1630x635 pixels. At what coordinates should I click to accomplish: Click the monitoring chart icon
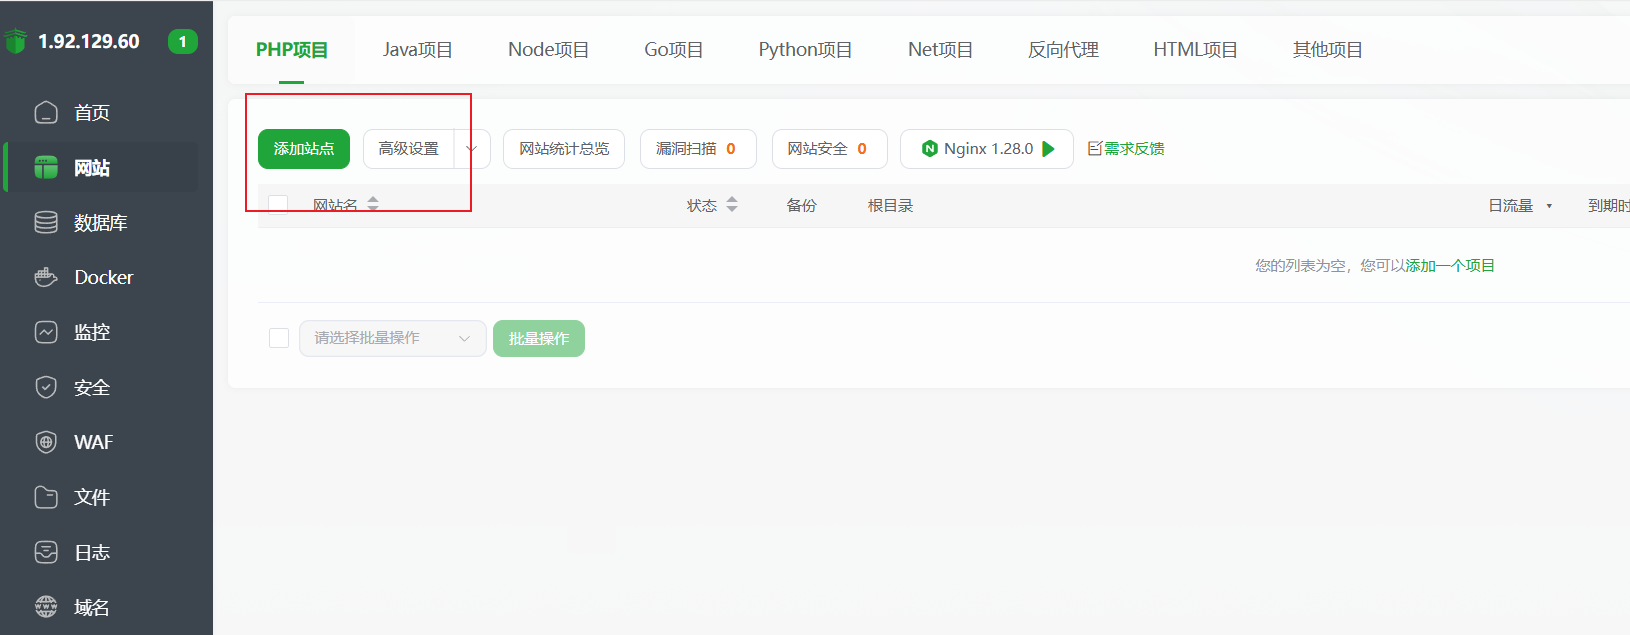click(46, 332)
